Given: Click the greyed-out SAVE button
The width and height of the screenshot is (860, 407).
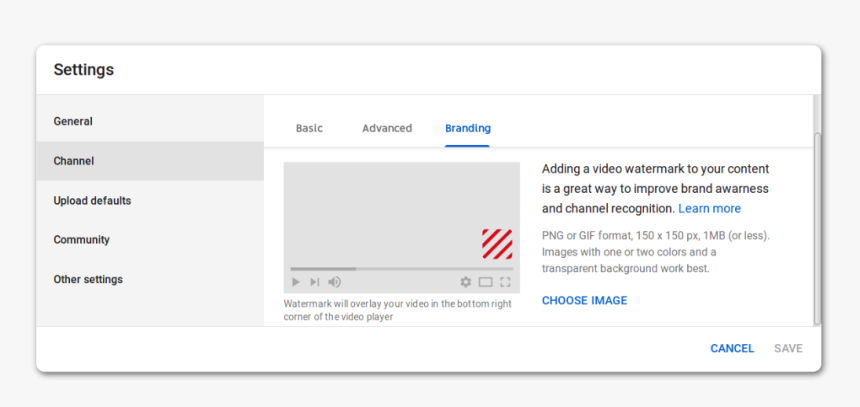Looking at the screenshot, I should [x=788, y=348].
